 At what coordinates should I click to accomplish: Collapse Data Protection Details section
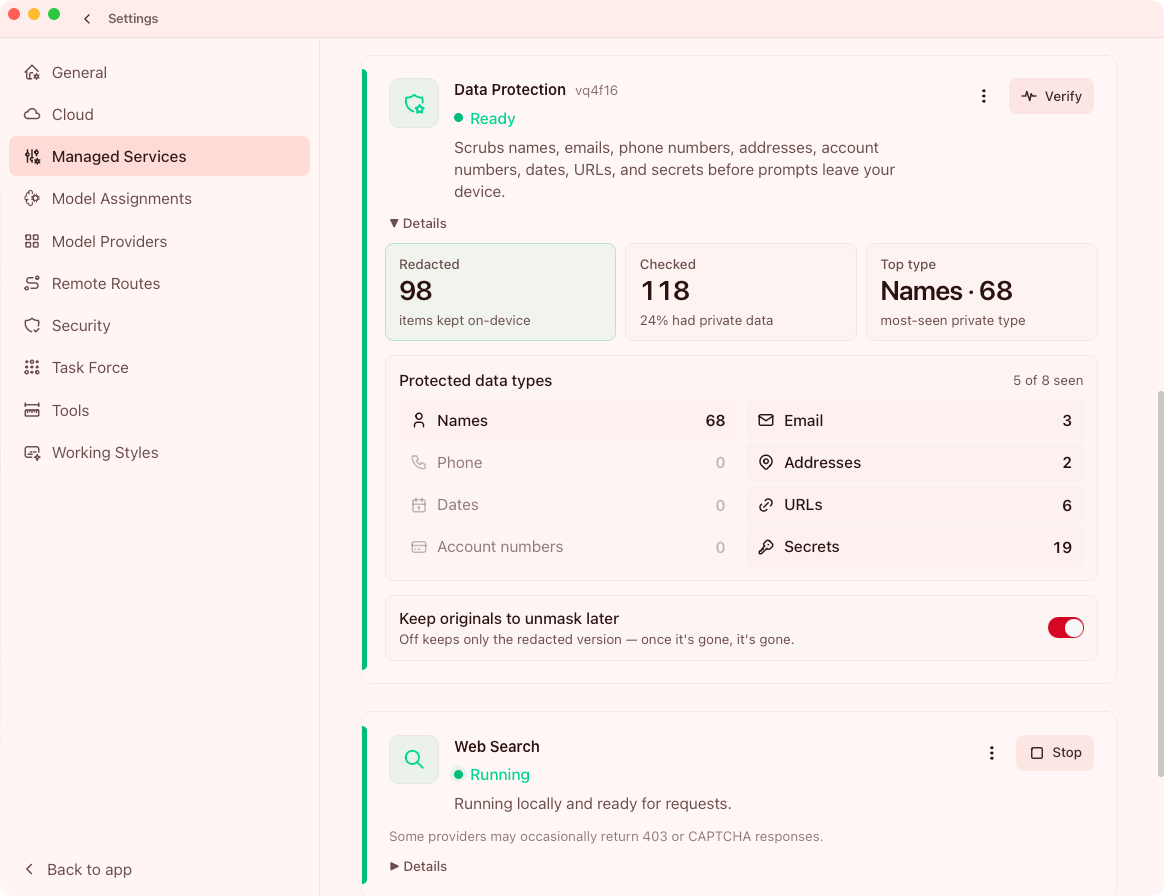[418, 223]
